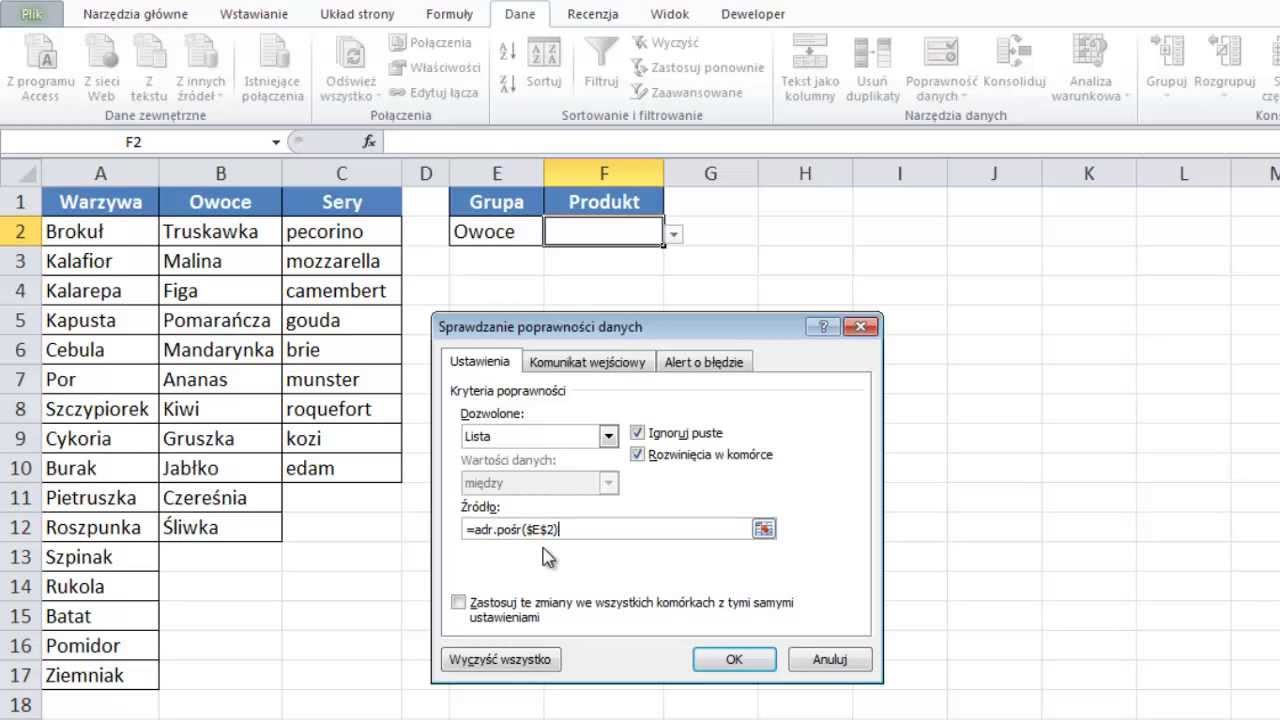Select cell containing mozzarella
The width and height of the screenshot is (1280, 720).
pyautogui.click(x=342, y=261)
